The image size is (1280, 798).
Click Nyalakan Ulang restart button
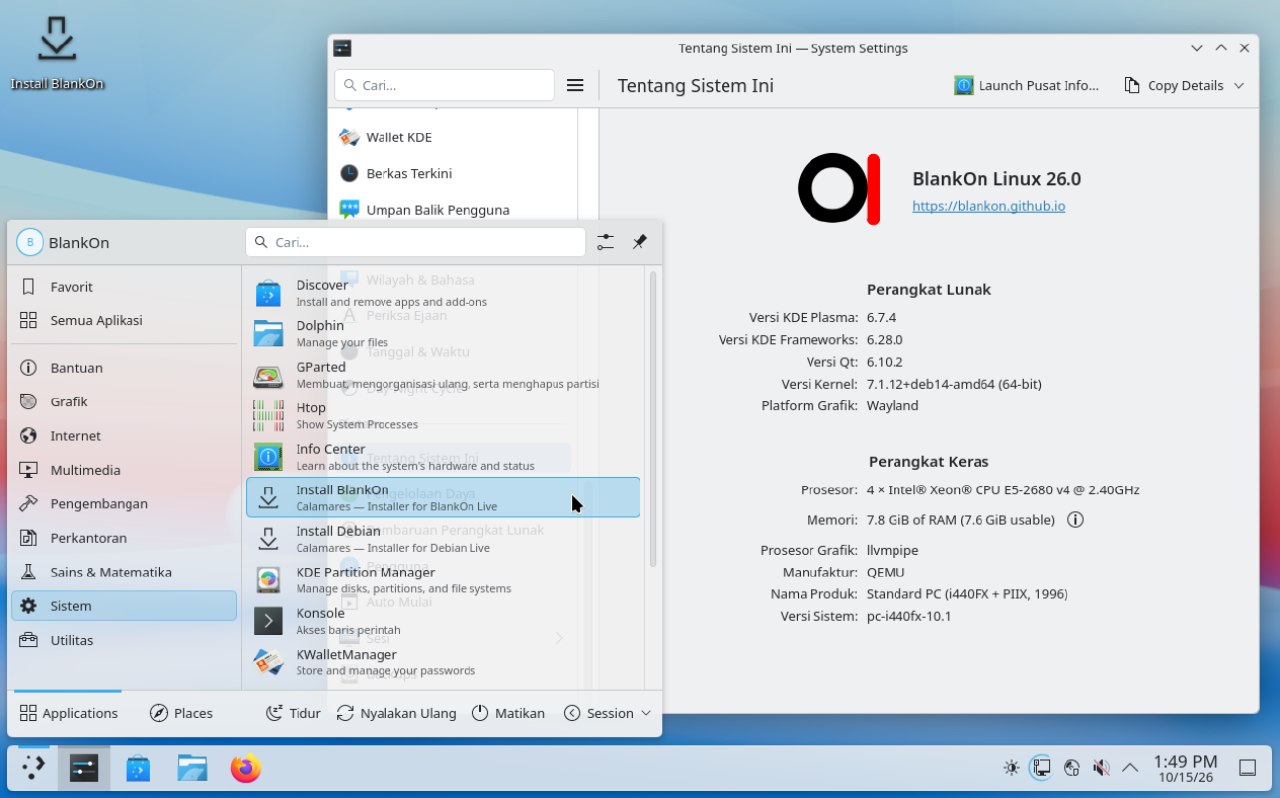pos(397,713)
